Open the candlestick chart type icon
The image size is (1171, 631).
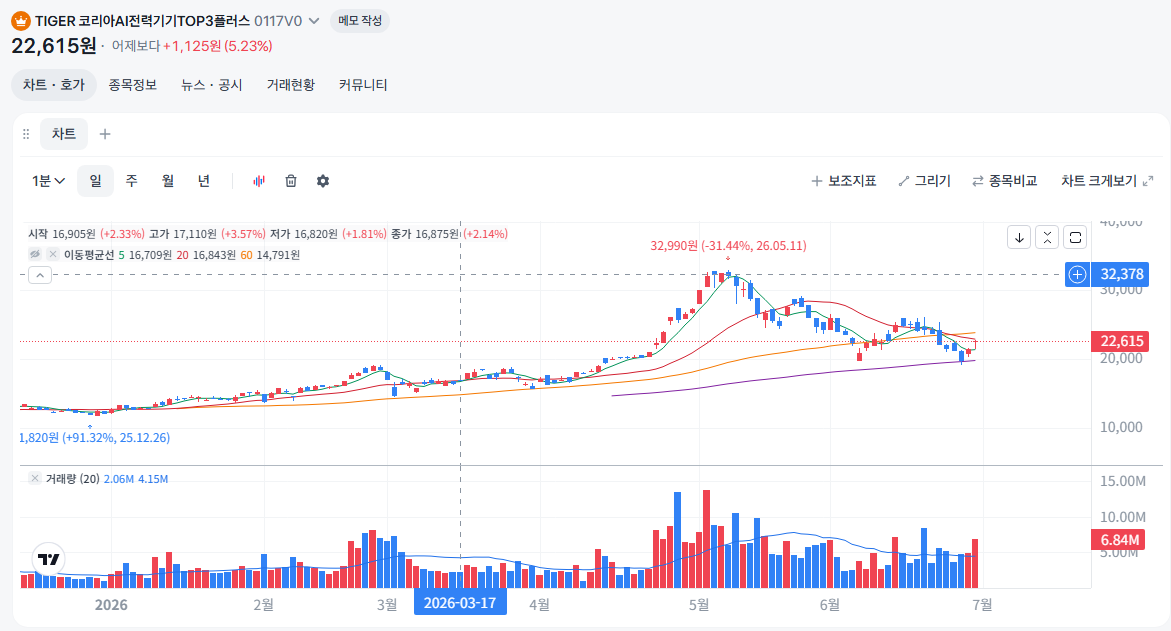258,181
